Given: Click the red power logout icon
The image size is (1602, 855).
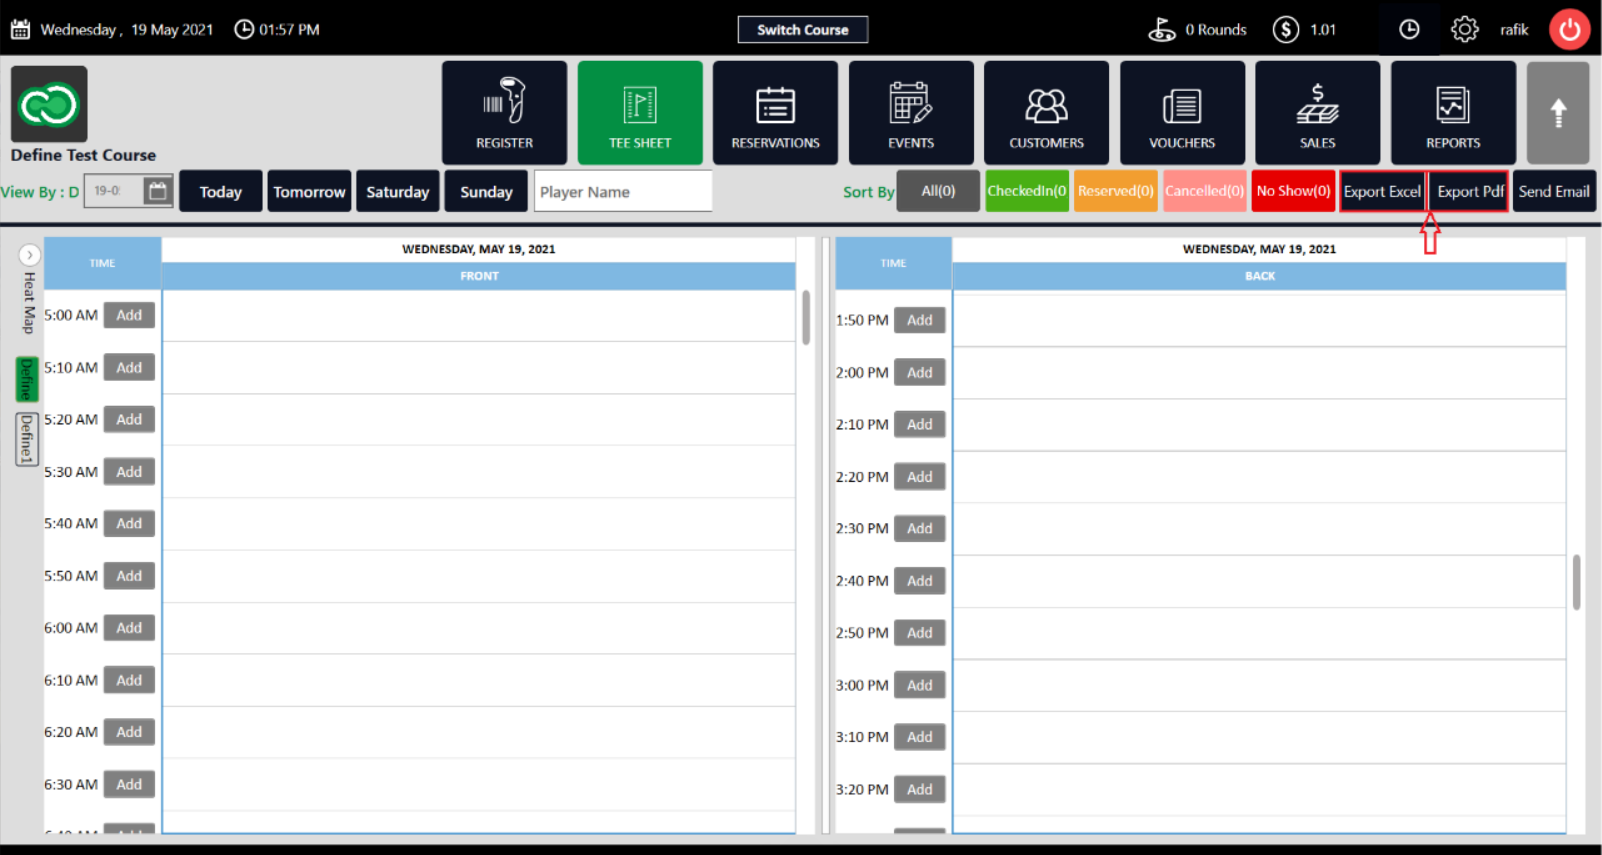Looking at the screenshot, I should [x=1570, y=29].
